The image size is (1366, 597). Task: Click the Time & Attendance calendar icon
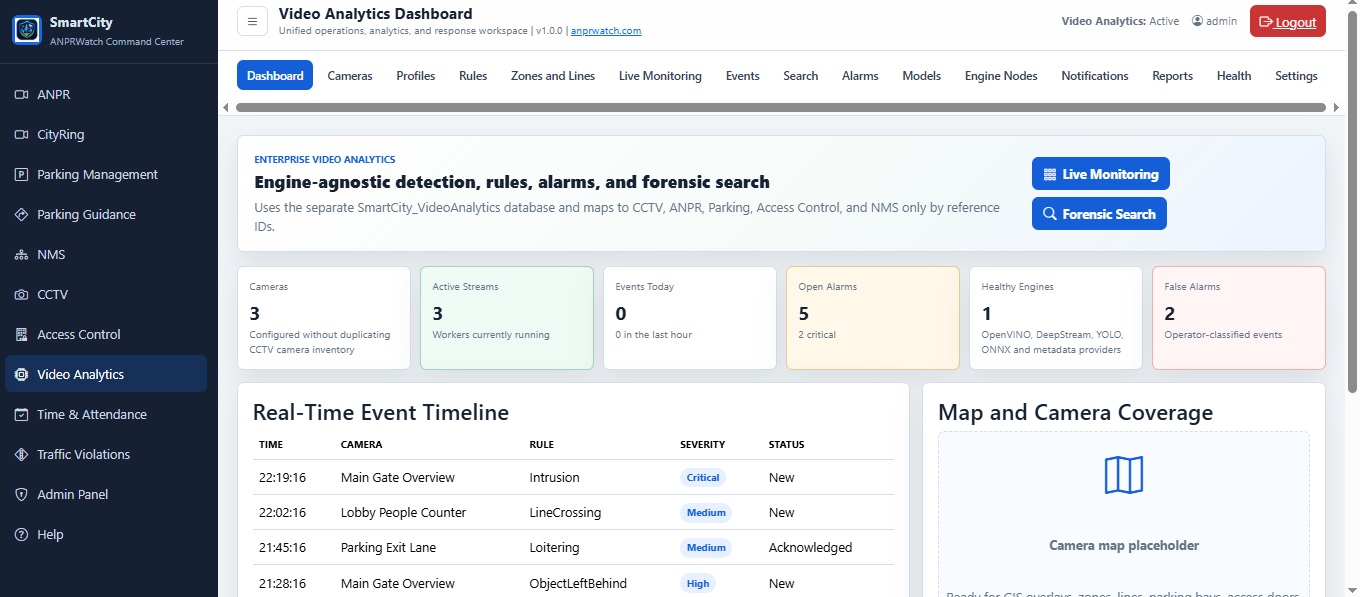pos(21,415)
